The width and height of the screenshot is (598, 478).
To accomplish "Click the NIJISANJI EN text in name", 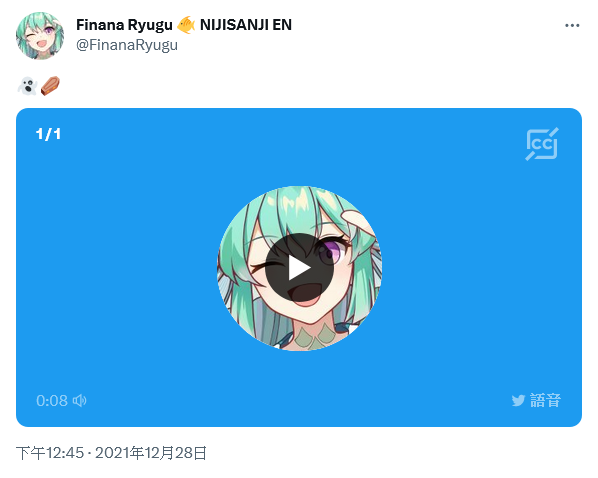I will click(246, 25).
